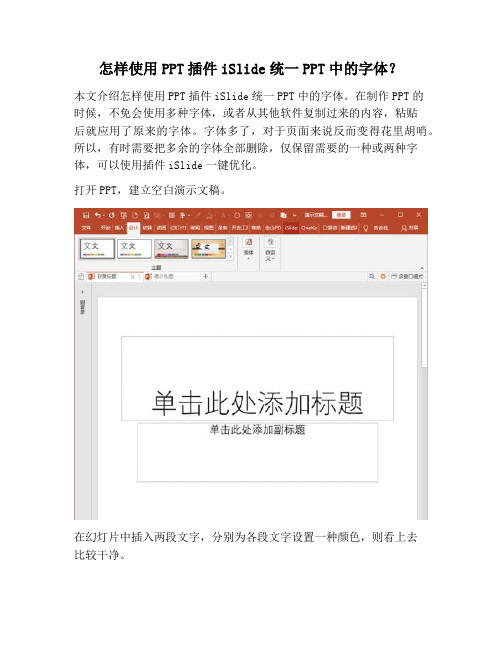The height and width of the screenshot is (649, 502).
Task: Click the Redo icon in the title bar
Action: click(111, 215)
